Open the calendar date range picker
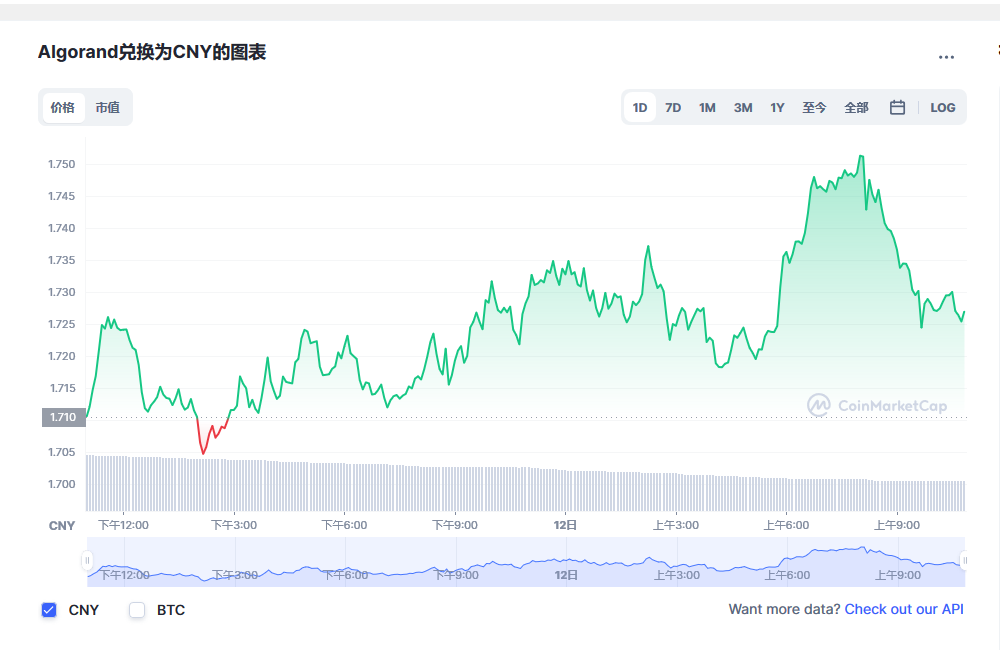This screenshot has width=1000, height=650. click(x=897, y=107)
